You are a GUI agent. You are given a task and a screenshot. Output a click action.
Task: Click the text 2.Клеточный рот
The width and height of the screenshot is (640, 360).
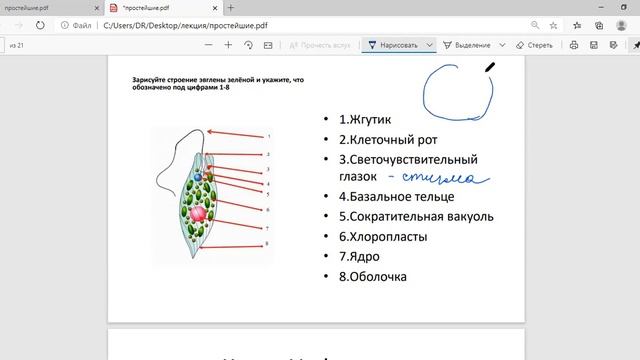[x=388, y=140]
